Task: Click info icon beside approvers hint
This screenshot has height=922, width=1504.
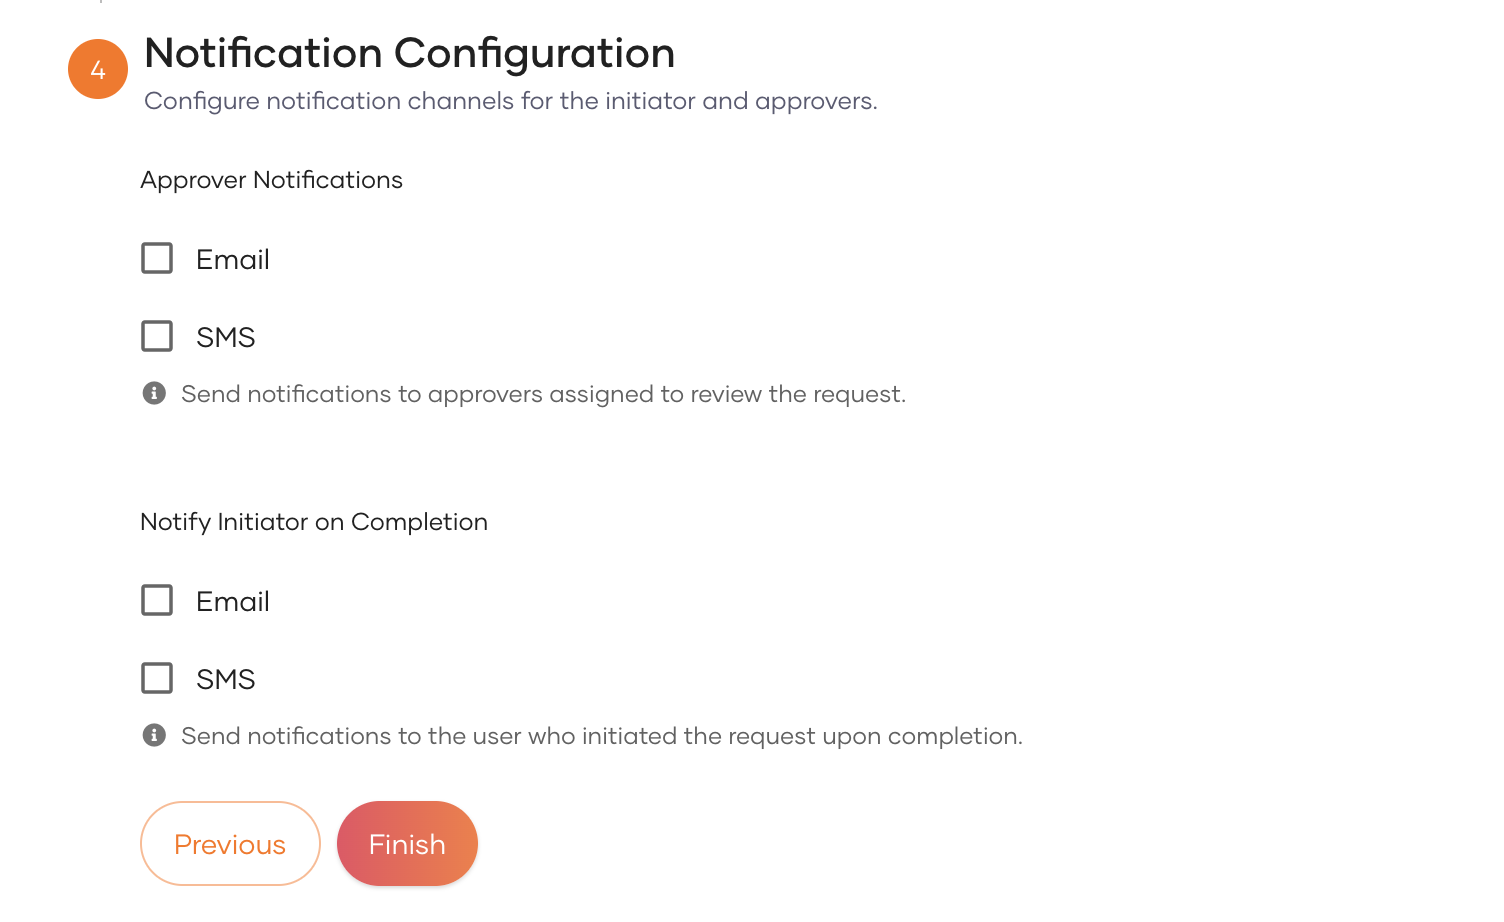Action: pos(154,393)
